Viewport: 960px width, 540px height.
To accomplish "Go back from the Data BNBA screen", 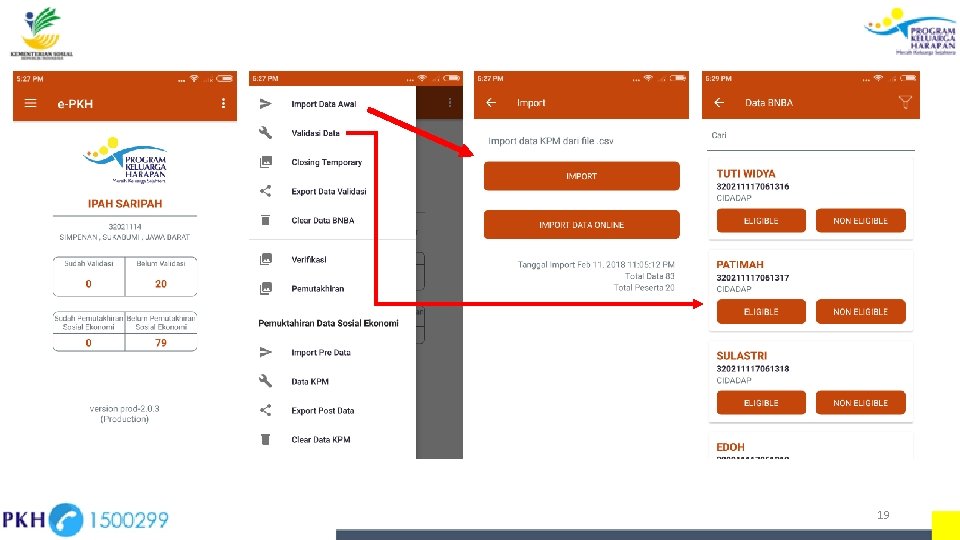I will pos(719,103).
